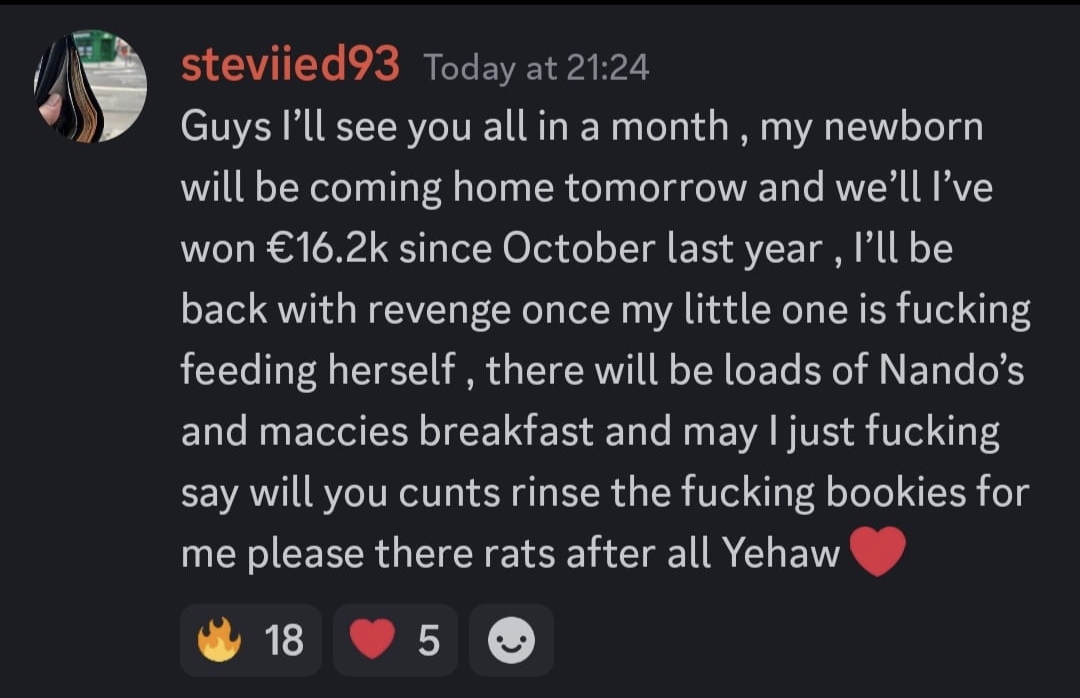
Task: Click the heart reaction count 5
Action: 428,640
